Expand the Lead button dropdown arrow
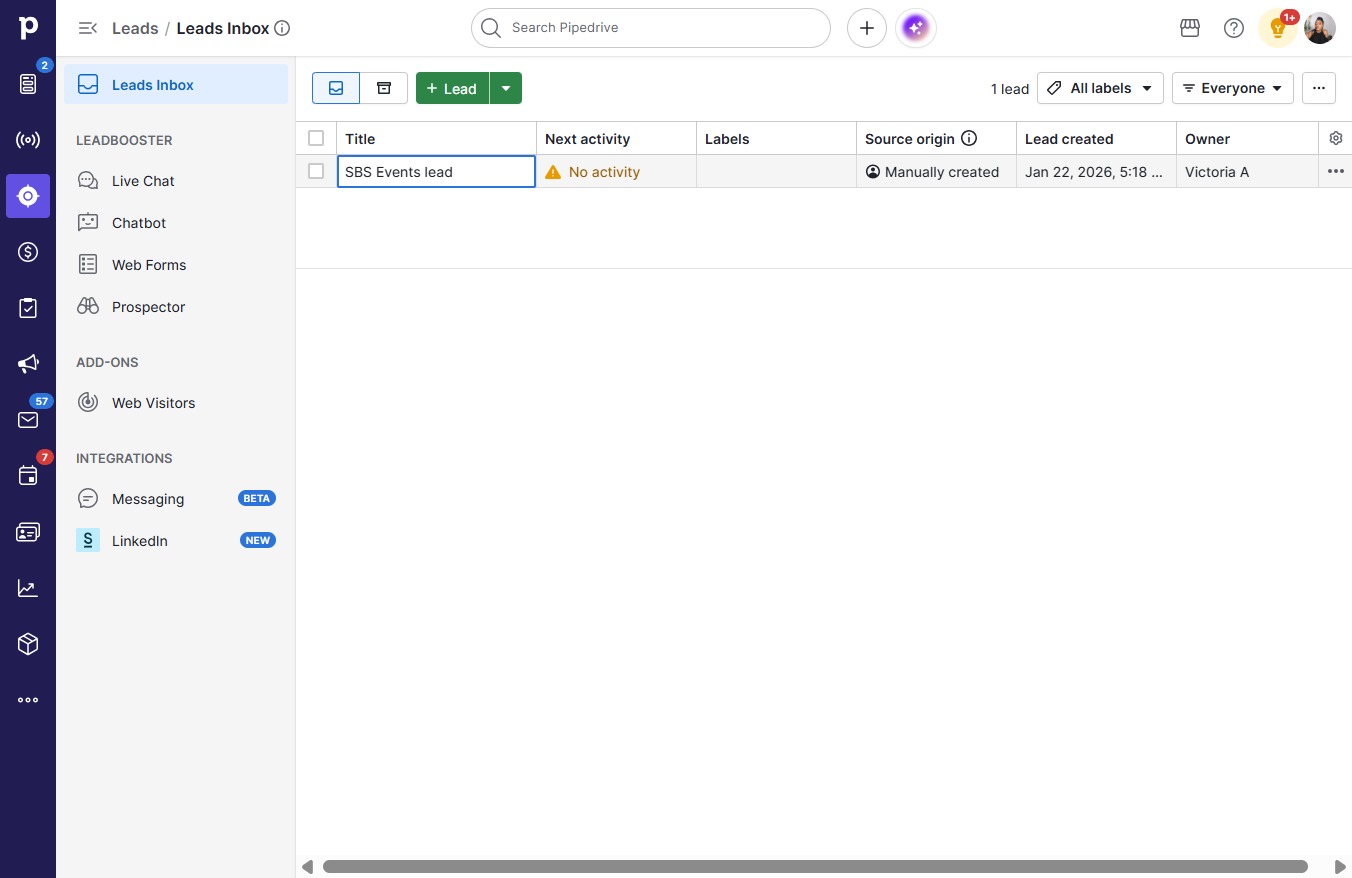This screenshot has width=1352, height=878. tap(506, 88)
